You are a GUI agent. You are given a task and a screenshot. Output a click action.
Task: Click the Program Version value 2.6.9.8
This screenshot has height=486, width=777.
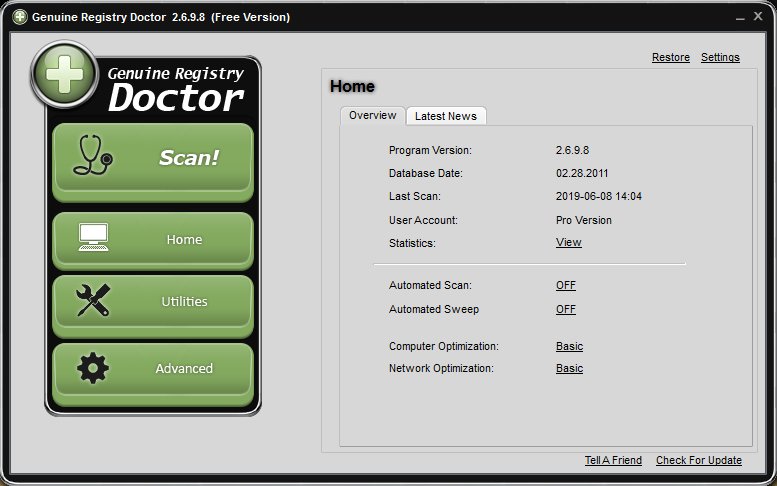coord(572,150)
